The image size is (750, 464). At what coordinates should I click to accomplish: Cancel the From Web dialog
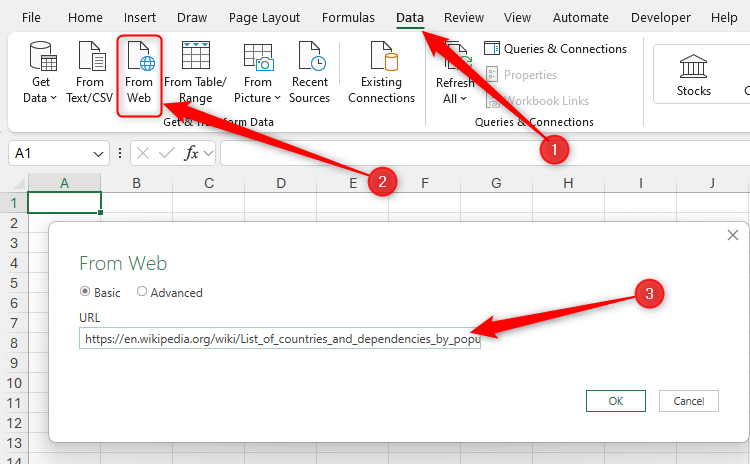coord(688,401)
